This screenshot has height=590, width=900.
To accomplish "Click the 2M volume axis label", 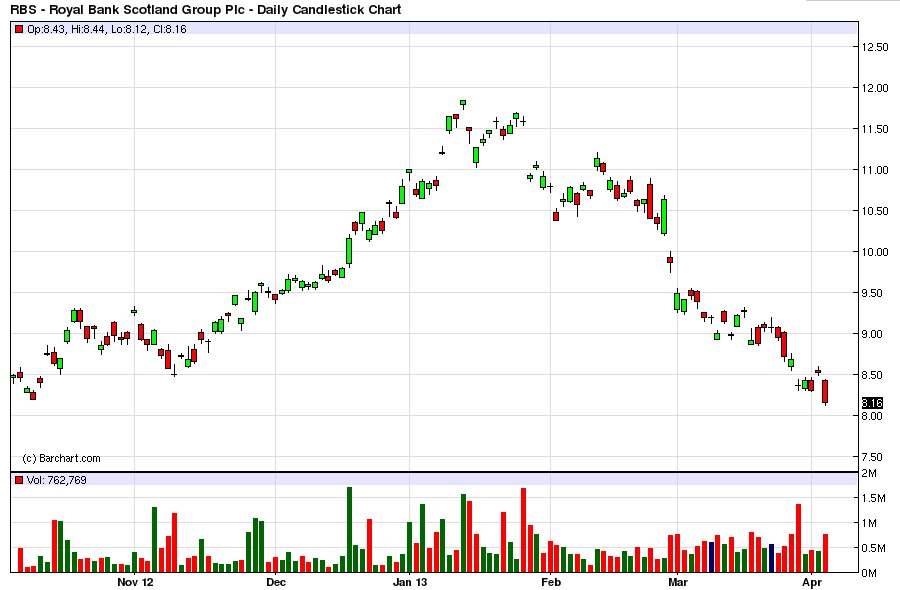I will (869, 472).
